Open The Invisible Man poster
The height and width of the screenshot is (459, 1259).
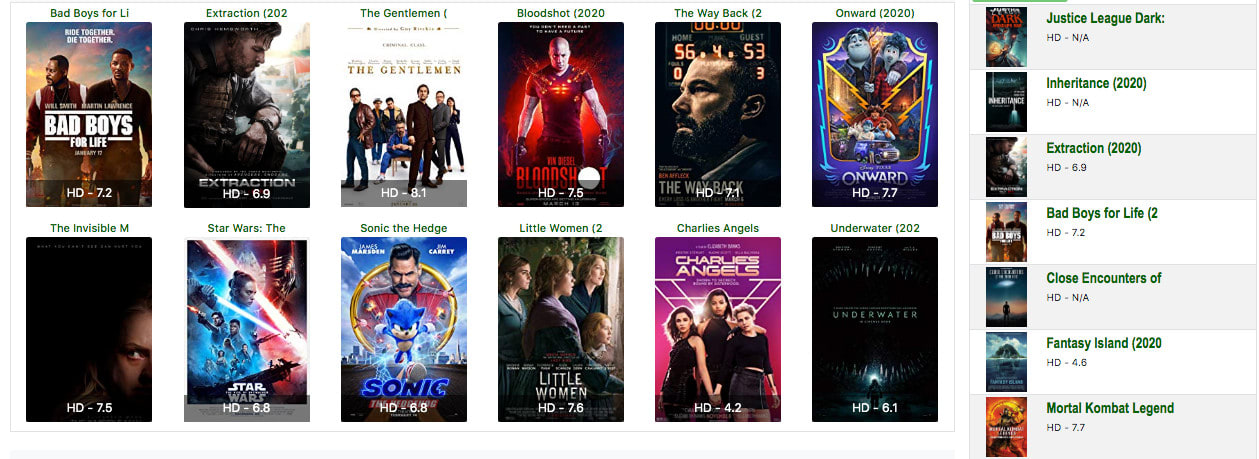89,329
